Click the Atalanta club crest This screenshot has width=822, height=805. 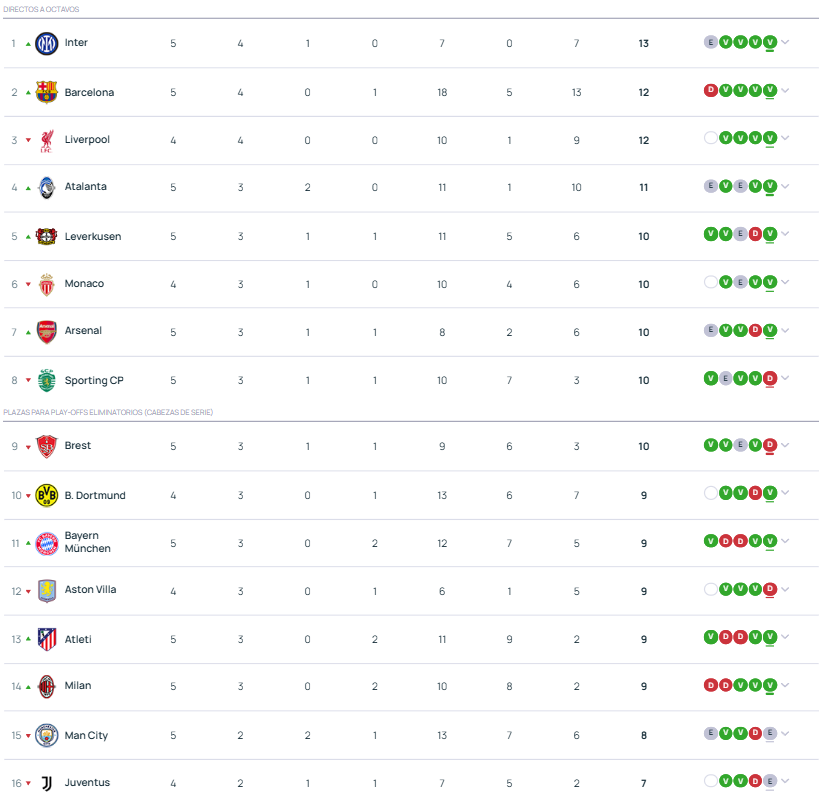46,188
